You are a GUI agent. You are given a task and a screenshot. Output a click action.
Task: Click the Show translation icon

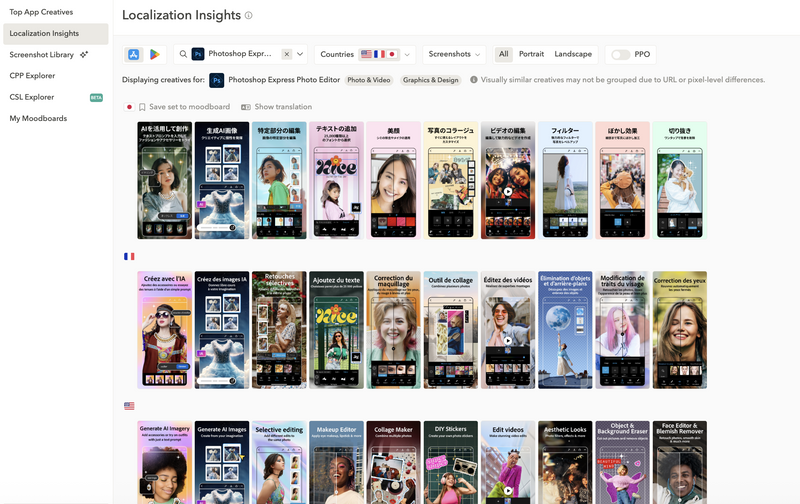tap(246, 107)
